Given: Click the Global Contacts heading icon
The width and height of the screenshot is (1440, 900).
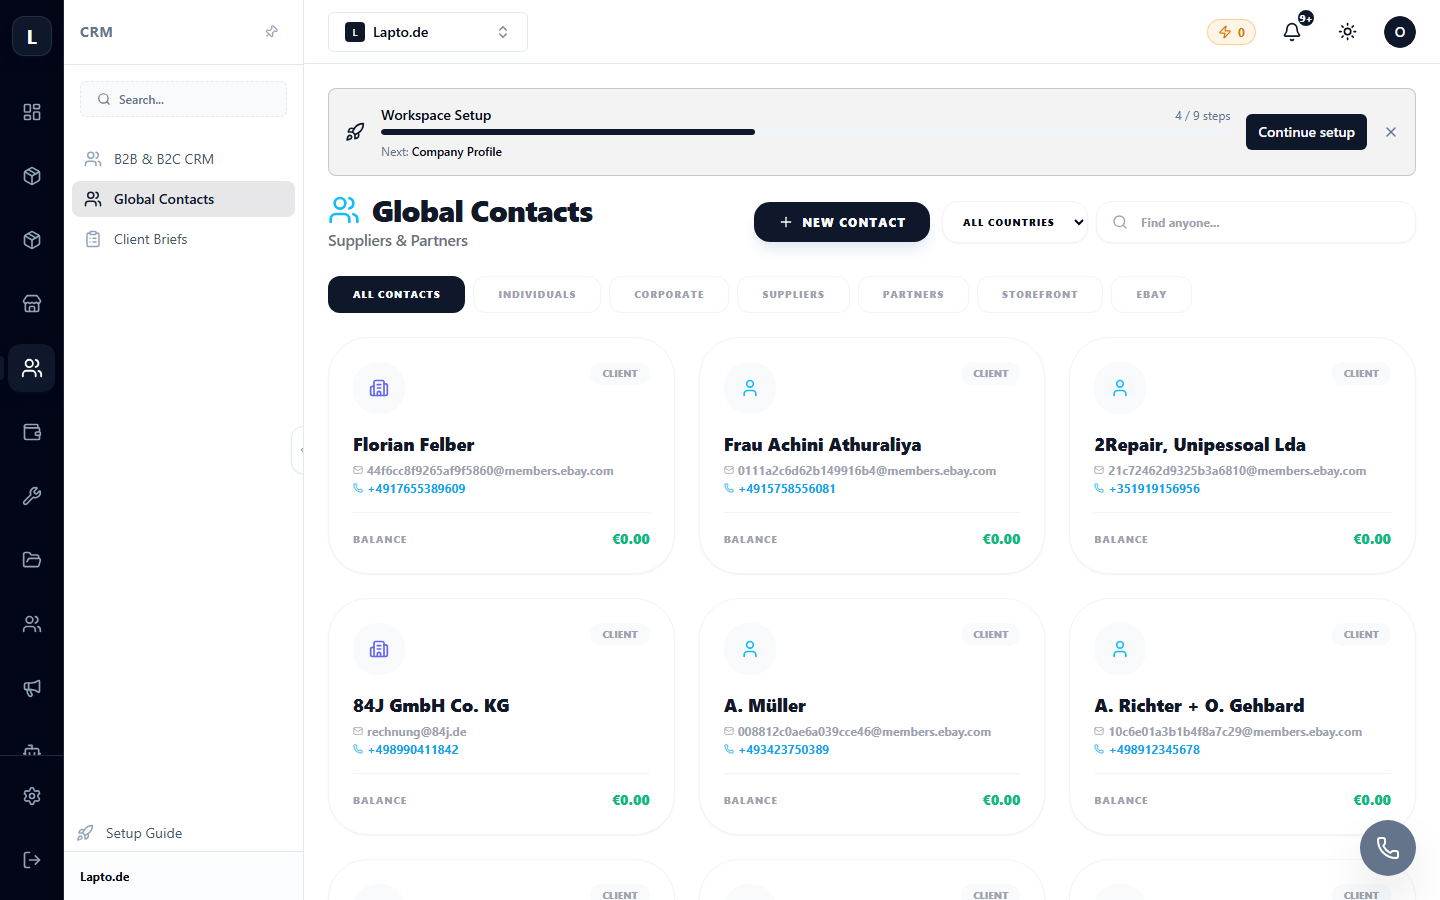Looking at the screenshot, I should [343, 210].
